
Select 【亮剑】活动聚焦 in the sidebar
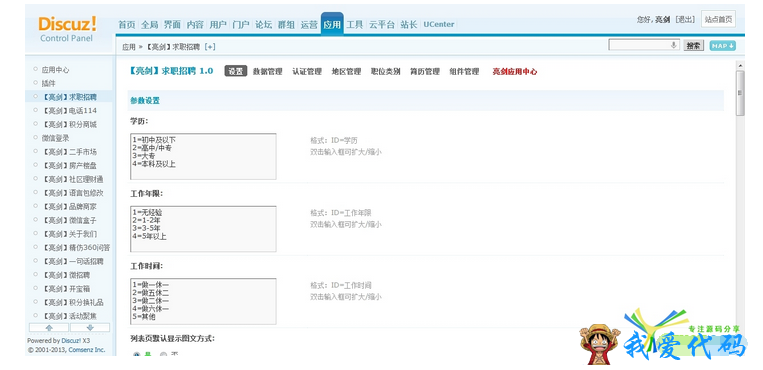pos(69,316)
